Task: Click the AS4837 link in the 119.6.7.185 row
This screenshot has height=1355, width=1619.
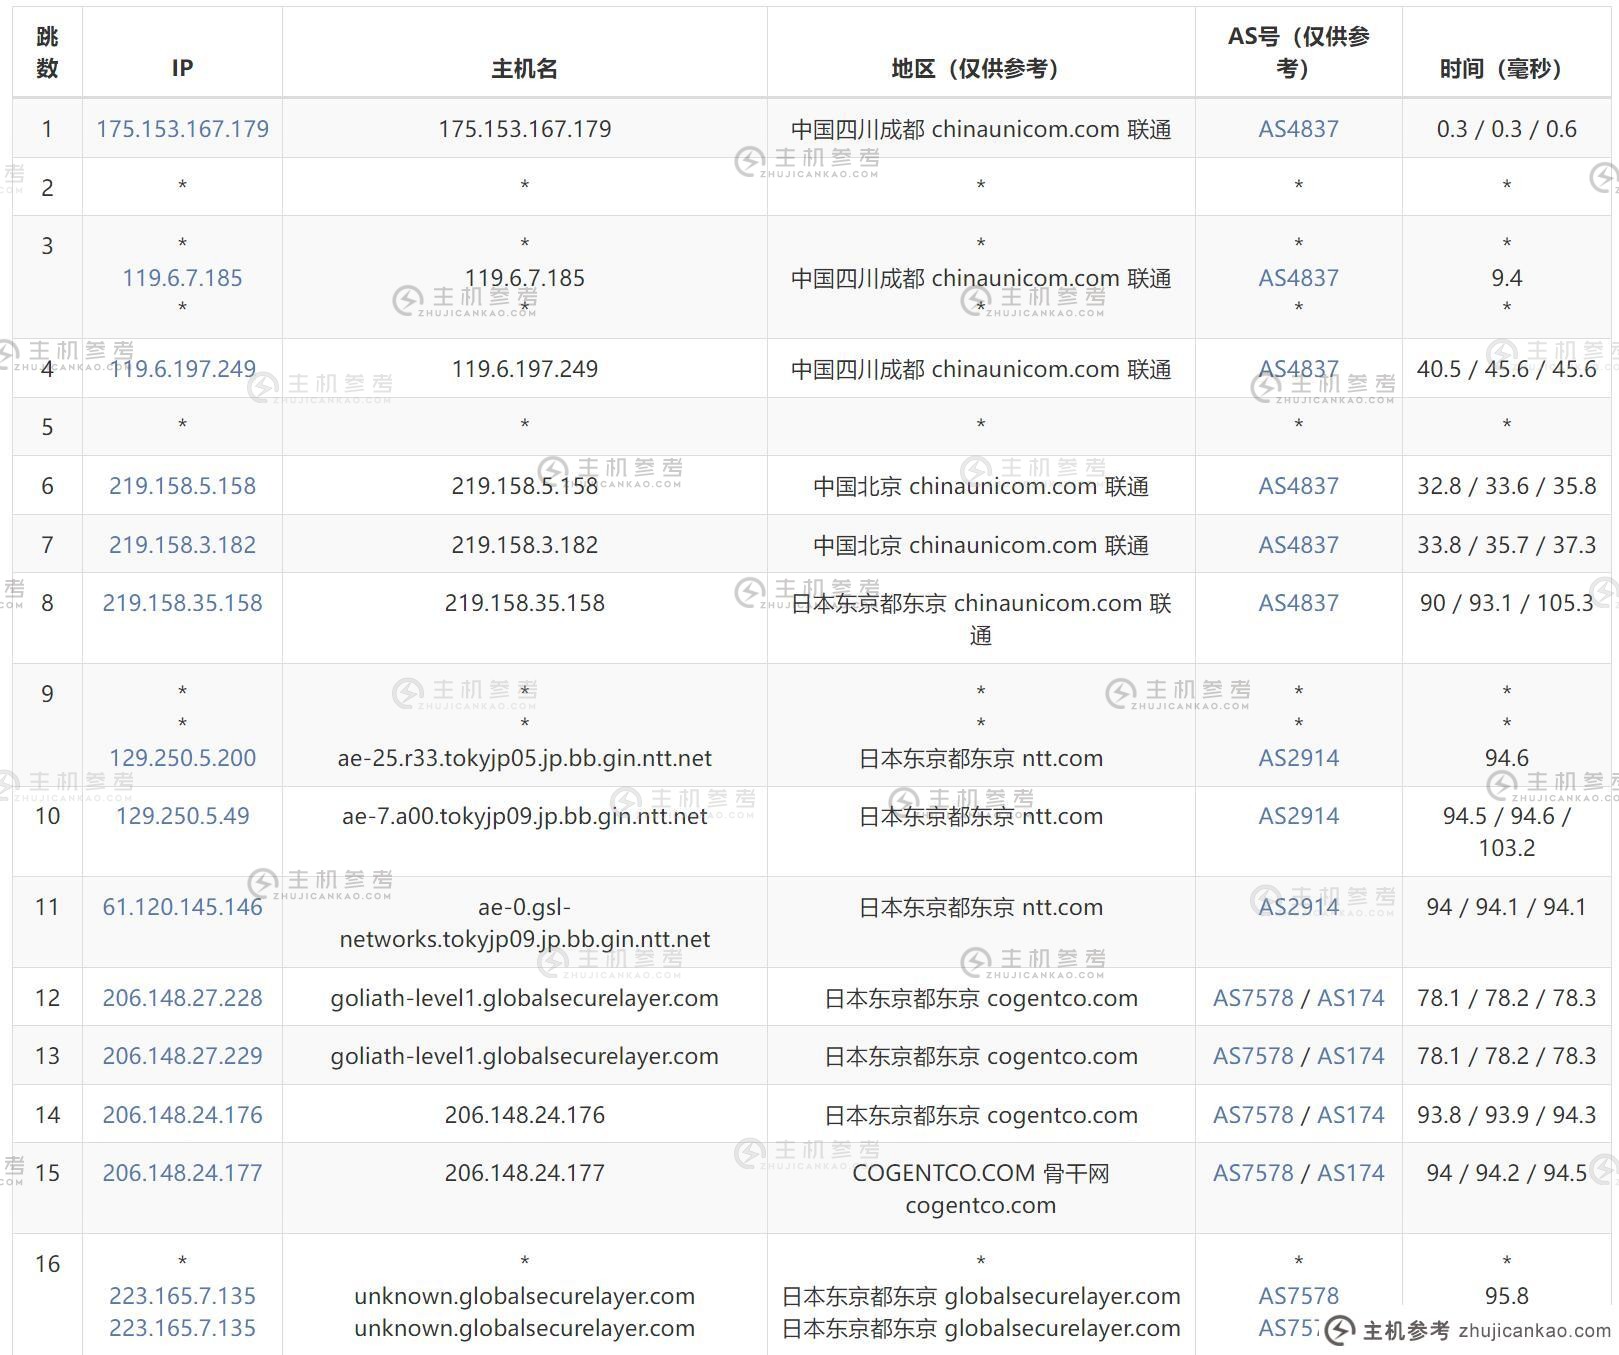Action: point(1298,278)
